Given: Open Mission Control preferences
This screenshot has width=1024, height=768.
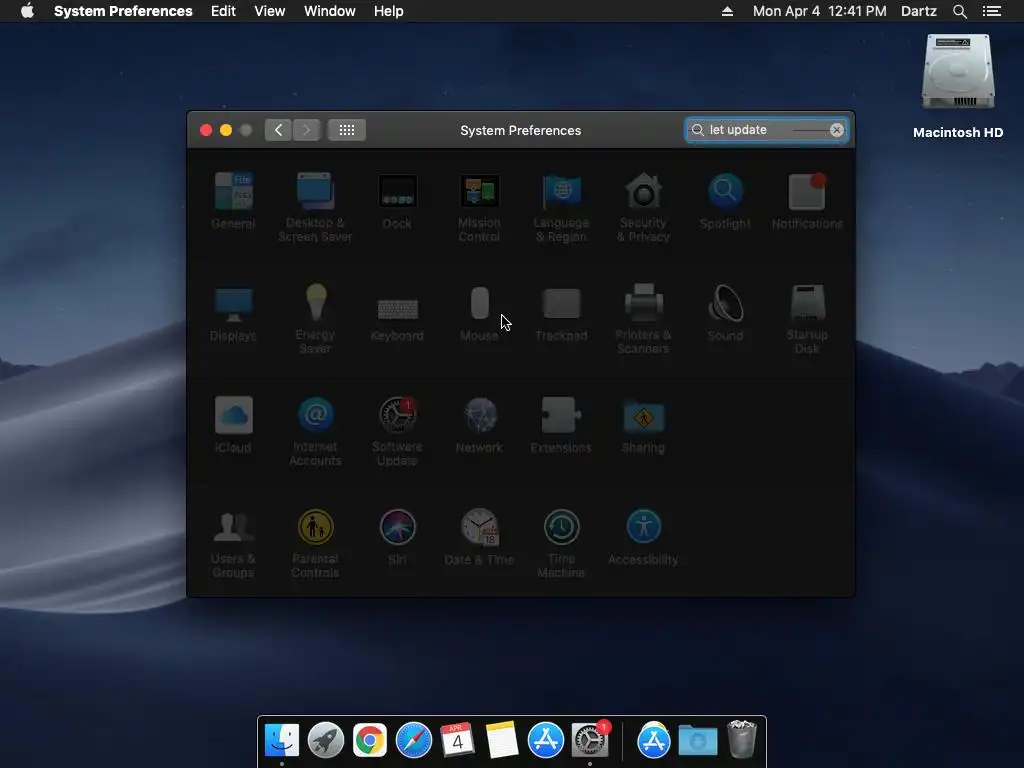Looking at the screenshot, I should (479, 207).
